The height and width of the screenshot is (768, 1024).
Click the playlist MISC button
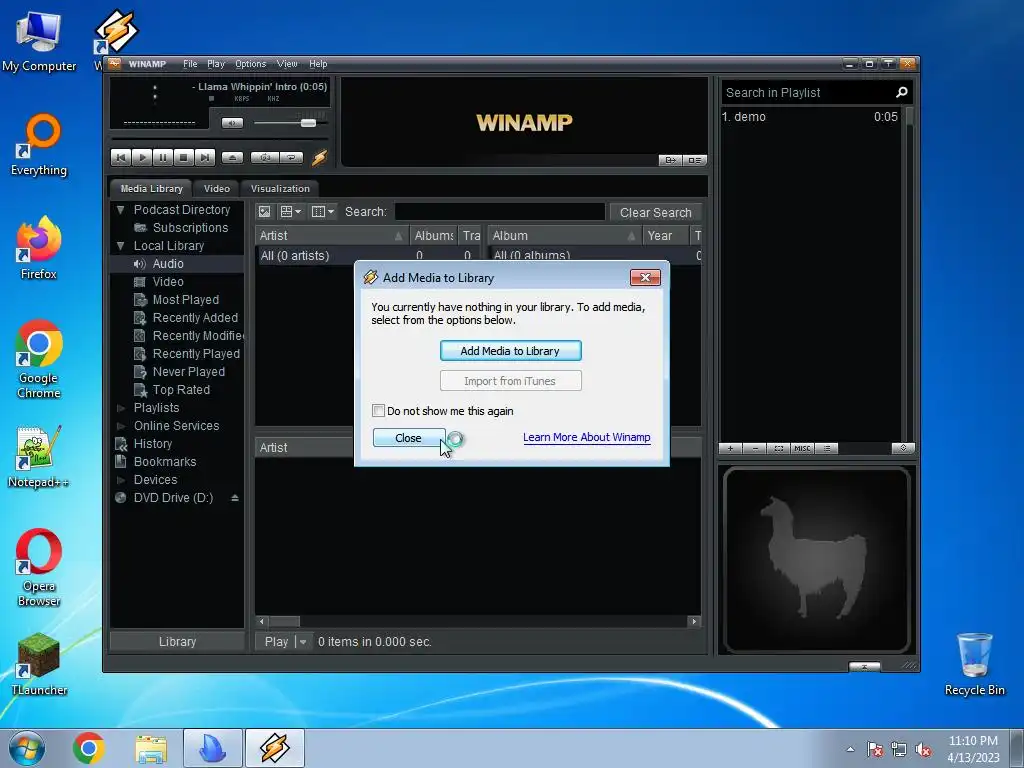click(x=803, y=449)
